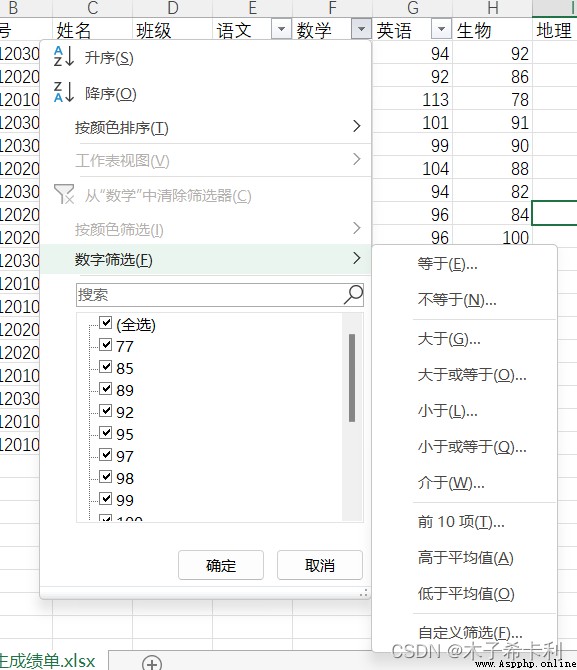Select column D header
Viewport: 577px width, 670px height.
tap(172, 8)
